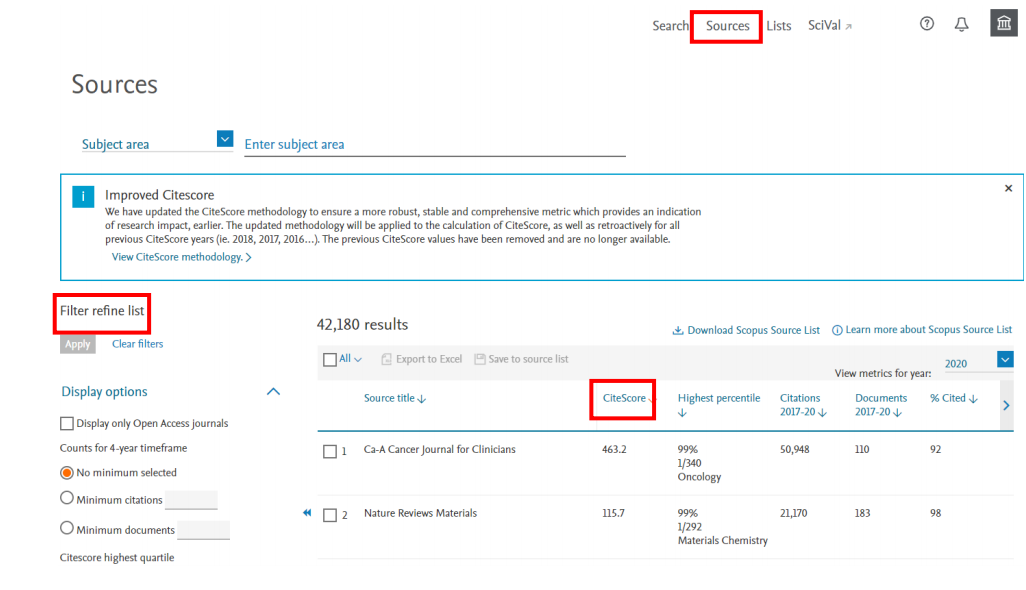Viewport: 1026px width, 590px height.
Task: Close the Improved Citescore info banner
Action: (1008, 188)
